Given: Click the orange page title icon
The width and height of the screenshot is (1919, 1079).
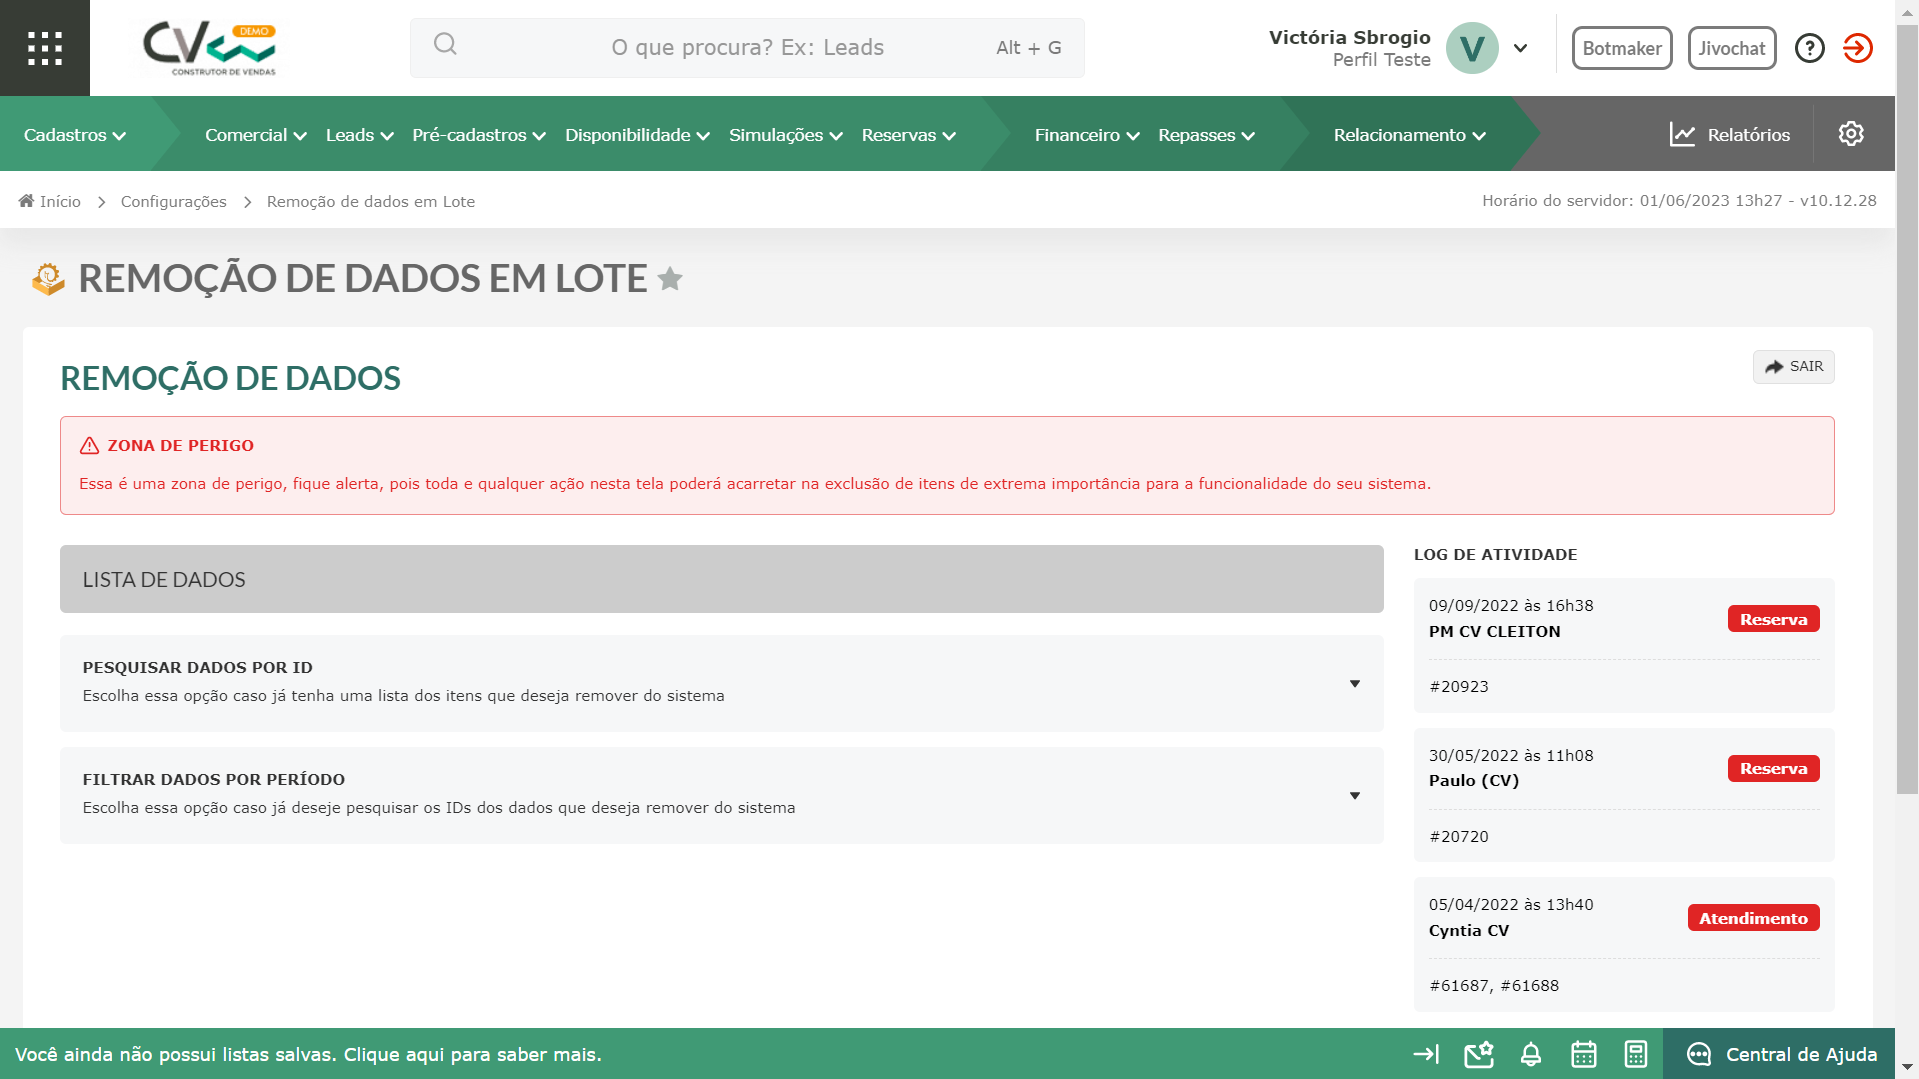Looking at the screenshot, I should point(48,279).
